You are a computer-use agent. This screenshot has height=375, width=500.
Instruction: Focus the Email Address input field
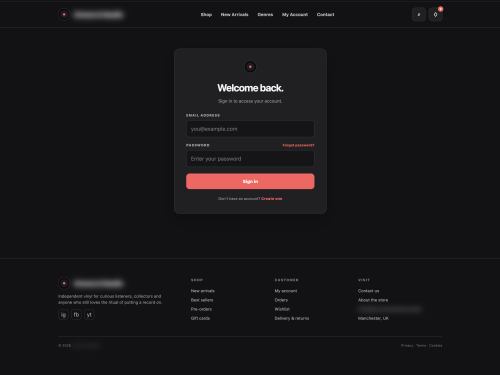(250, 129)
